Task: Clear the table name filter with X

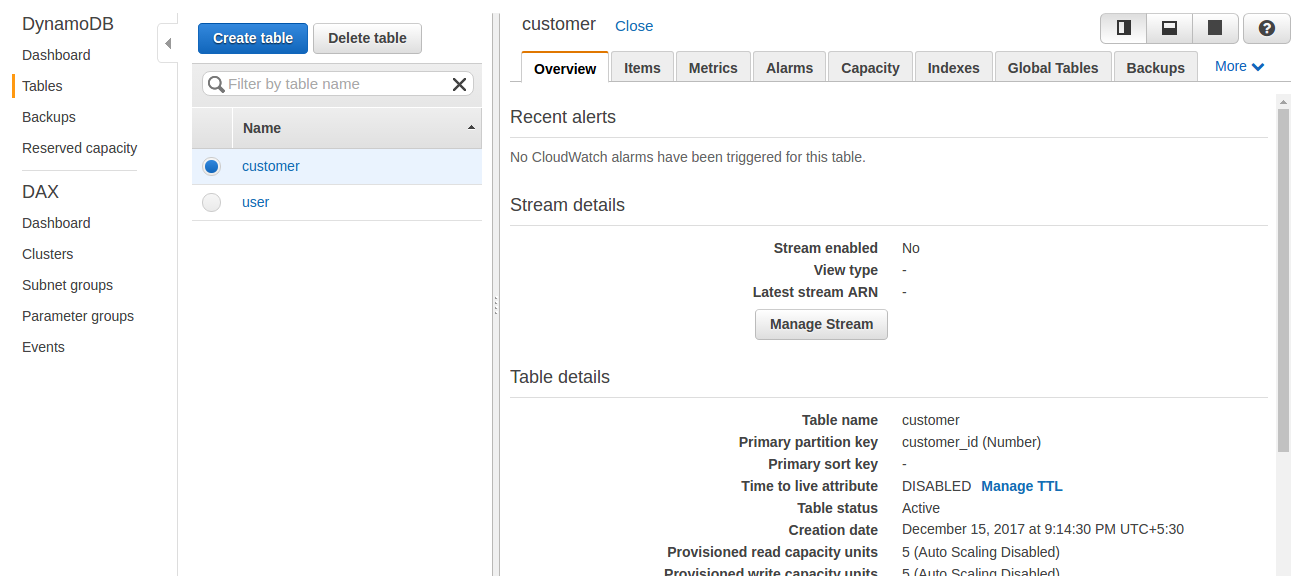Action: 460,84
